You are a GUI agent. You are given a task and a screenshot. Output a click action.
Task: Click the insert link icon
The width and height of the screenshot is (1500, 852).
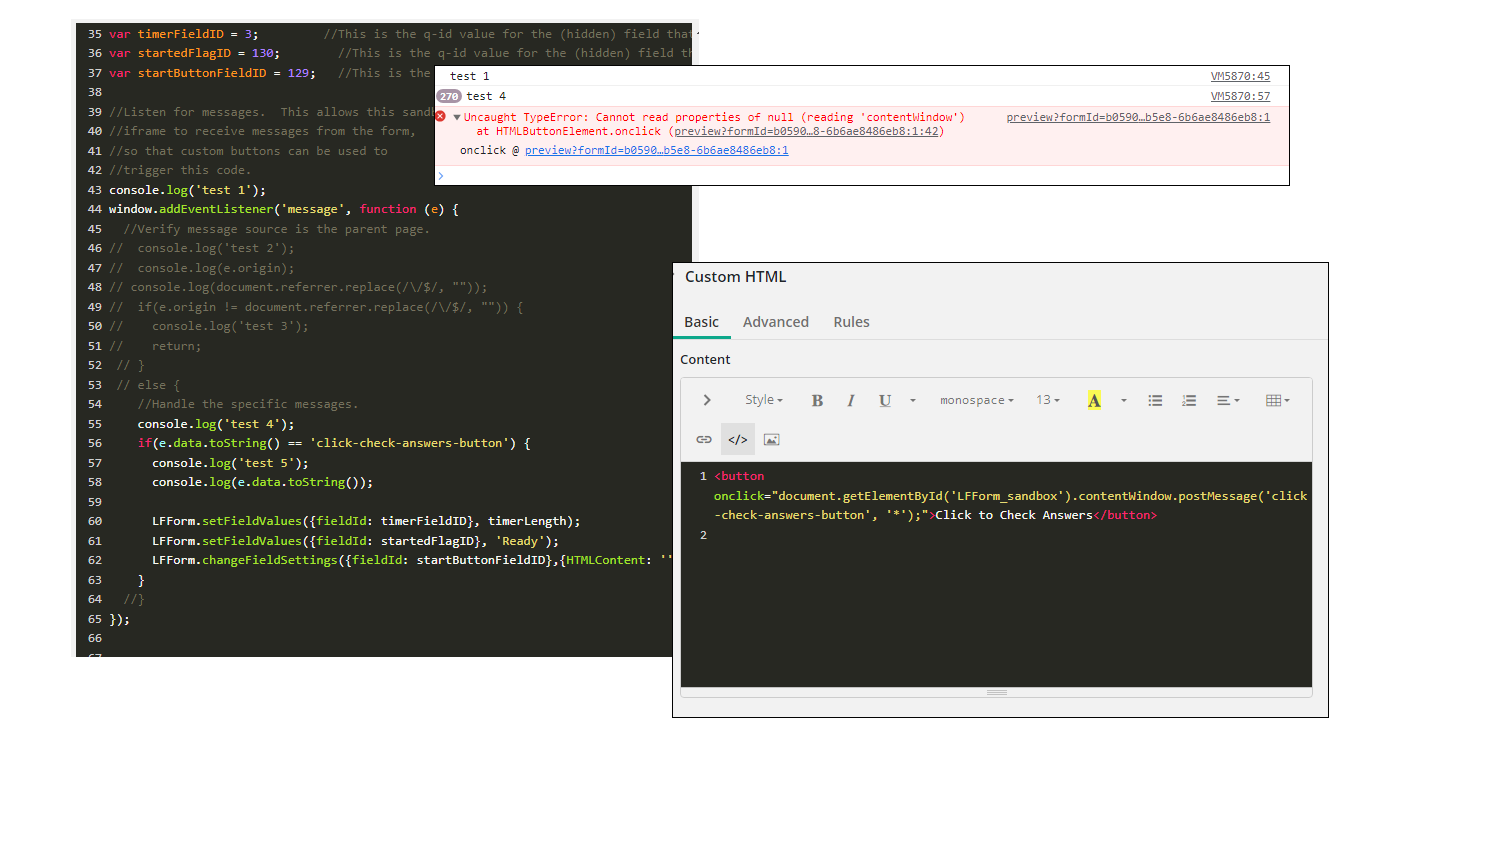click(704, 439)
